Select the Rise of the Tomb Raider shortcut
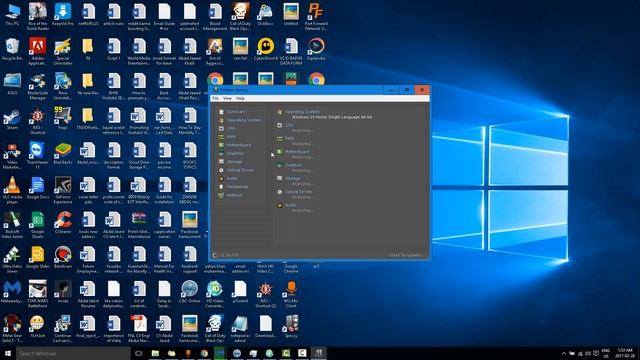Viewport: 640px width, 360px height. [x=38, y=16]
